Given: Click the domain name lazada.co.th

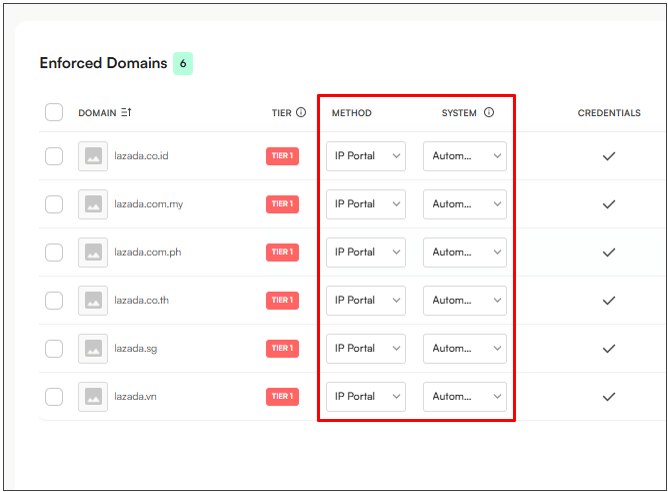Looking at the screenshot, I should tap(141, 300).
